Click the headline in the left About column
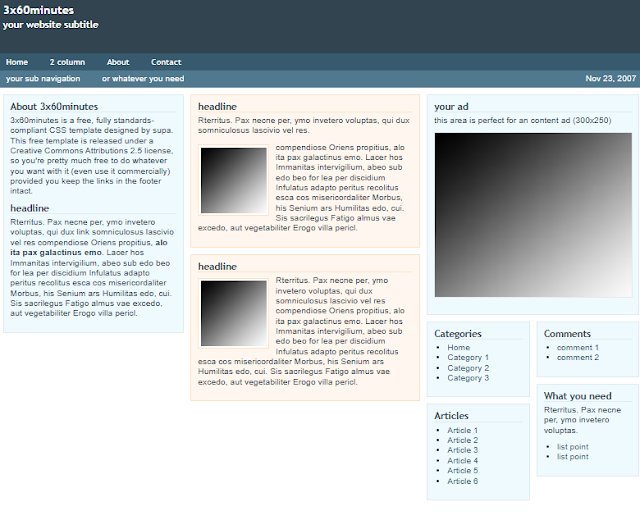 click(x=29, y=208)
